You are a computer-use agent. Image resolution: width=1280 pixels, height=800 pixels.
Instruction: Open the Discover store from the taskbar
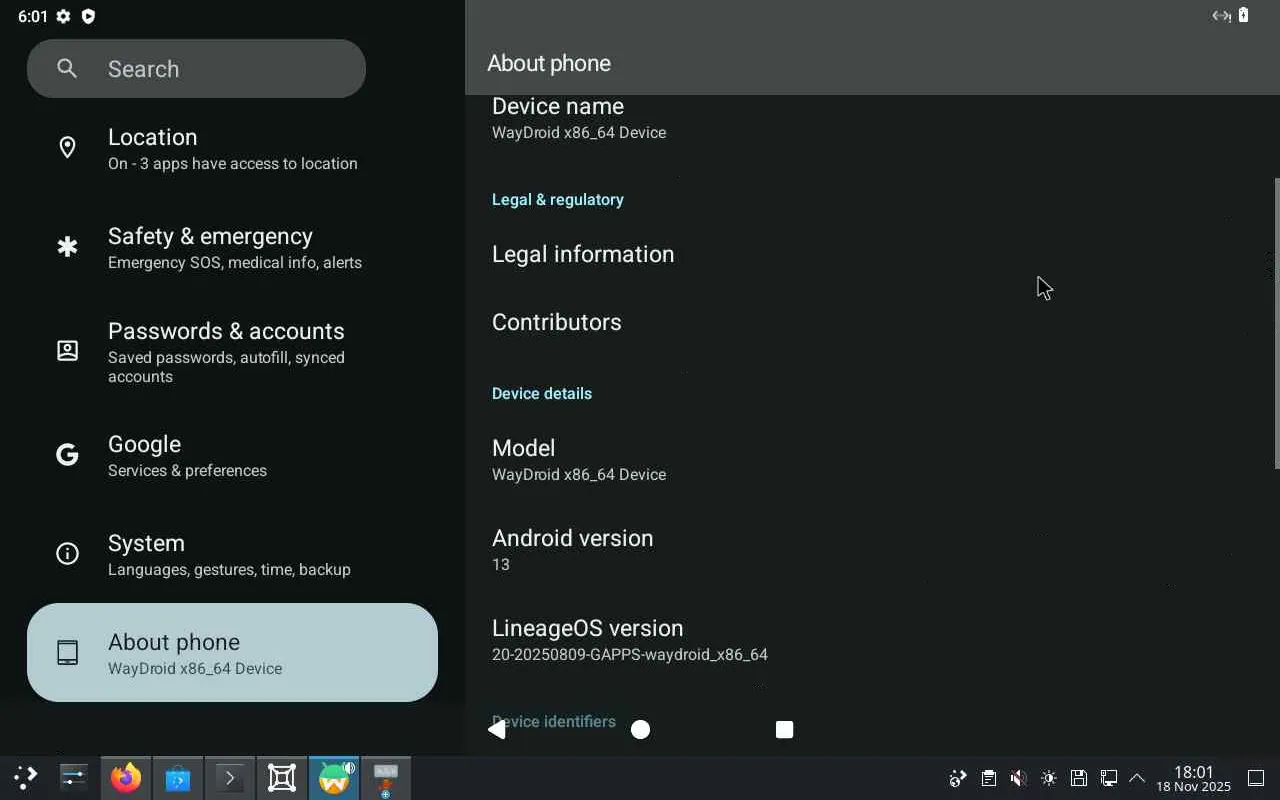pyautogui.click(x=178, y=777)
